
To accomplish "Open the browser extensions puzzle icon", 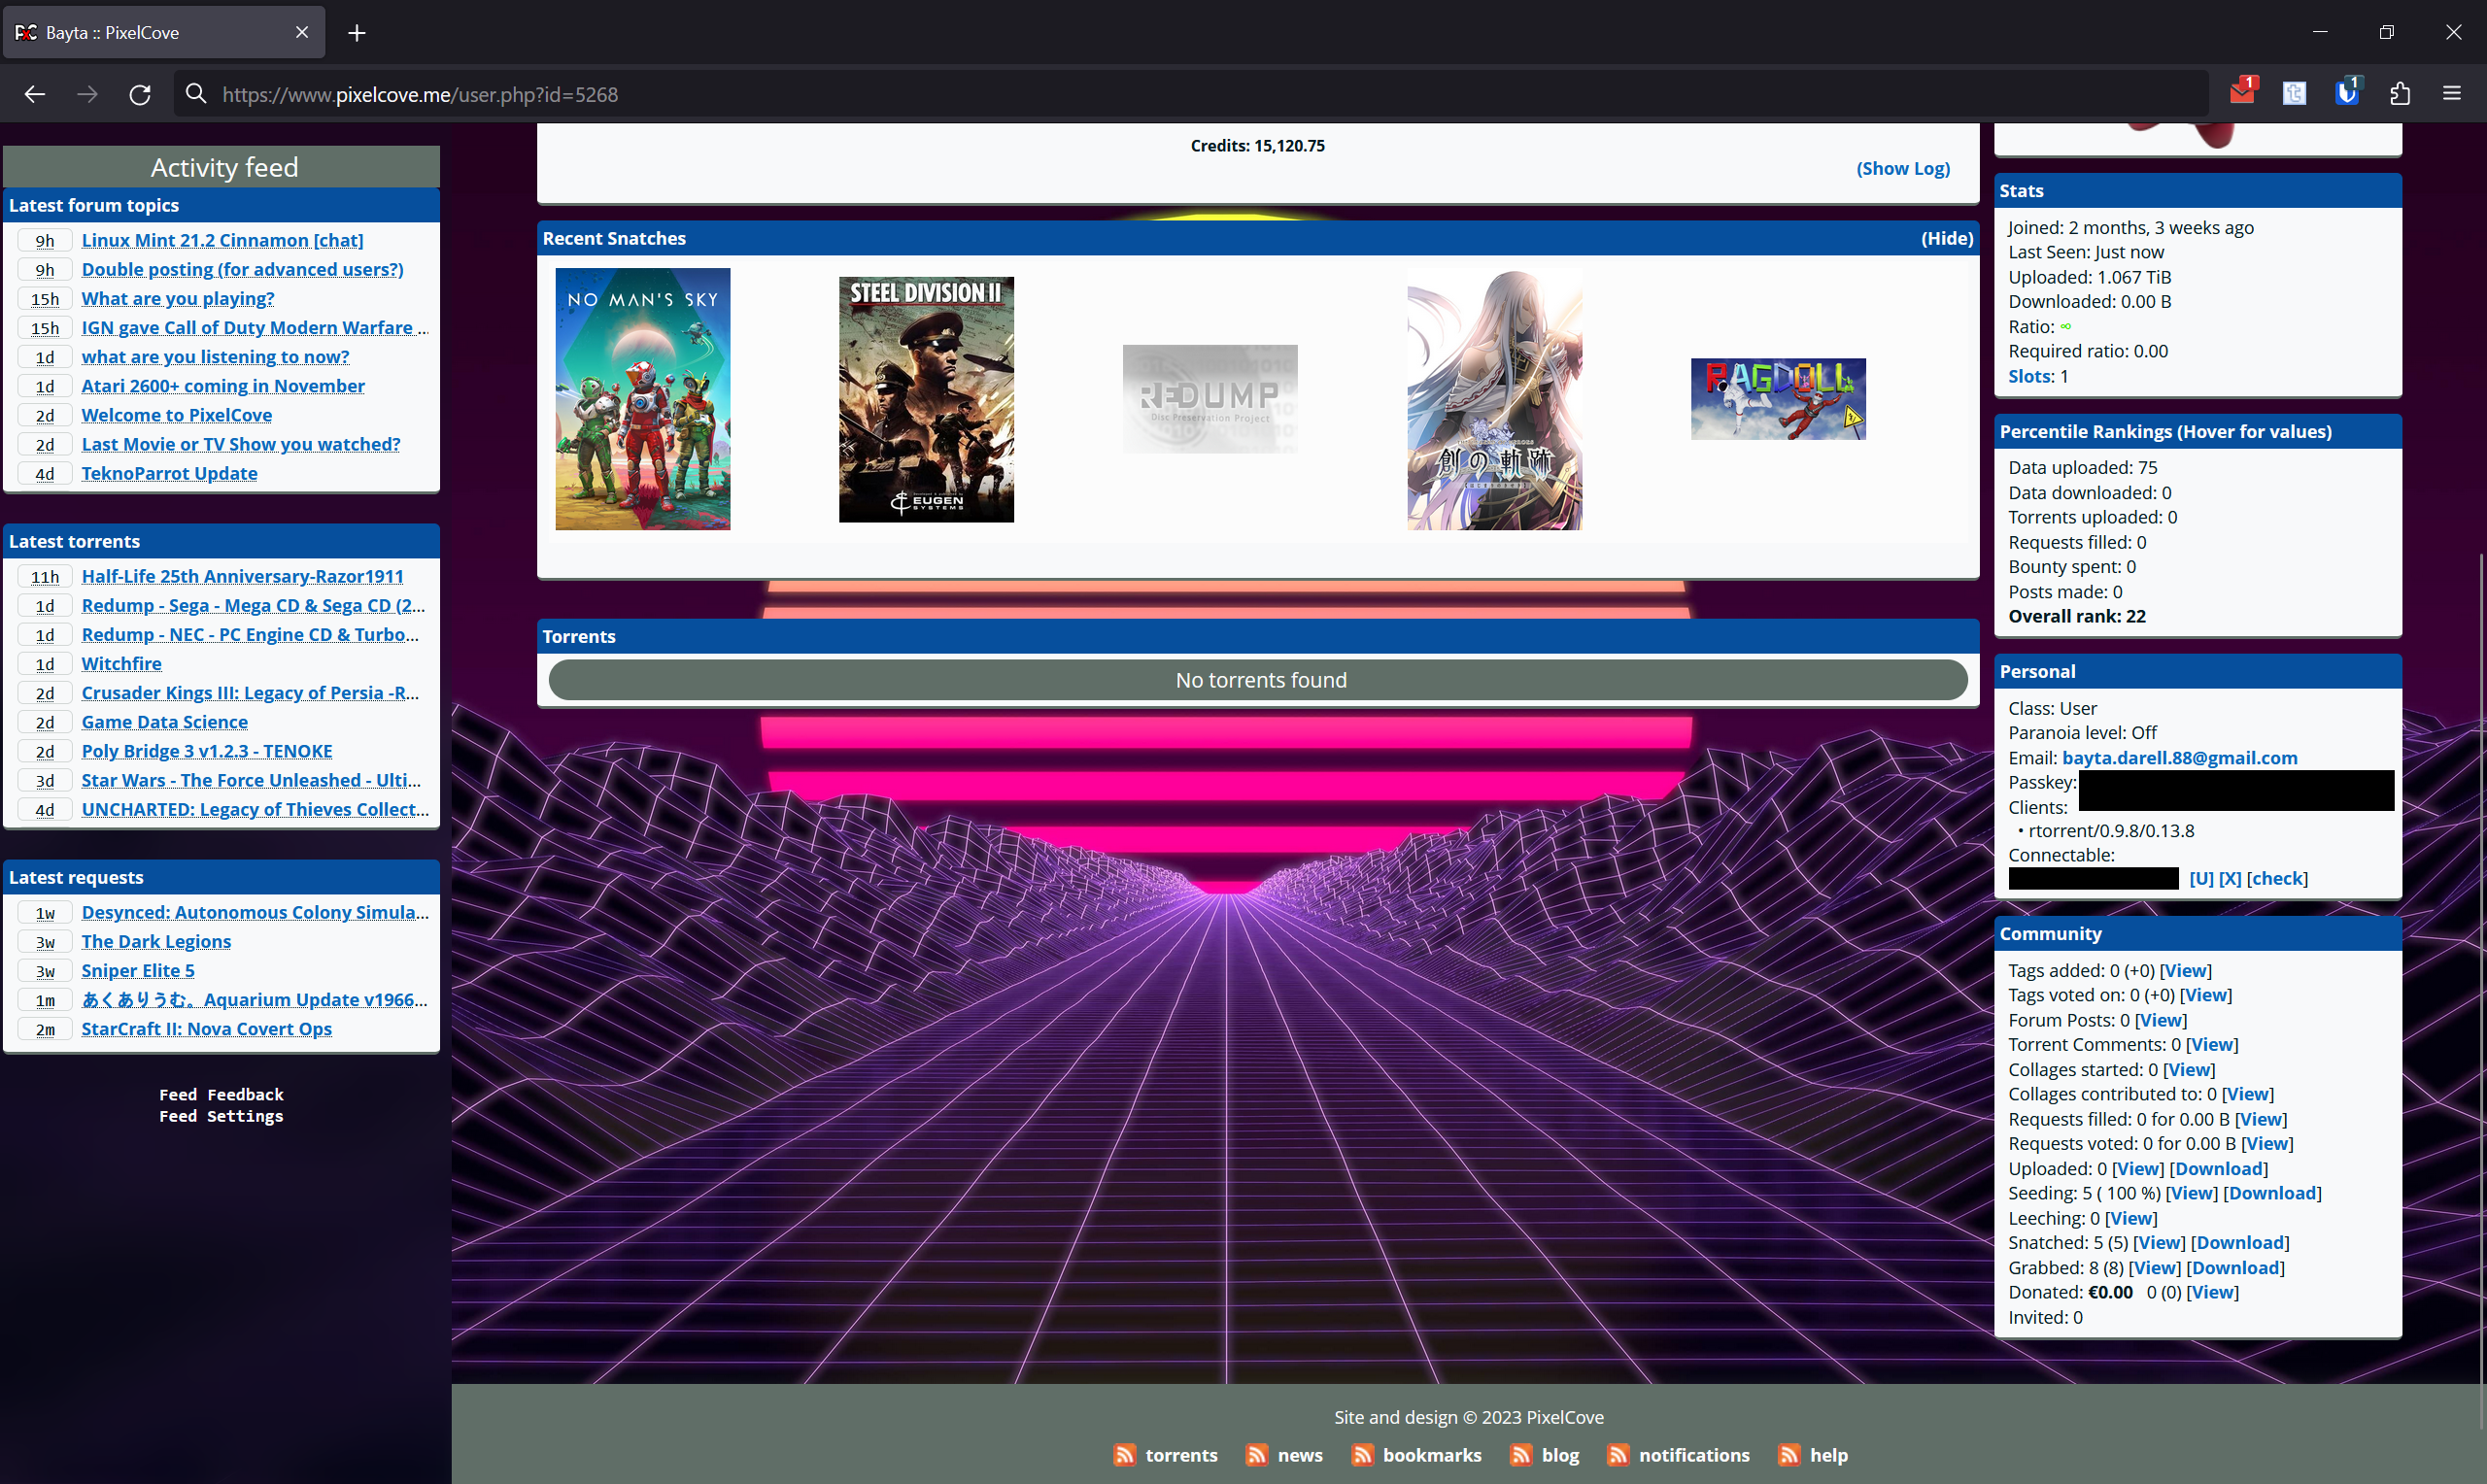I will (x=2399, y=94).
